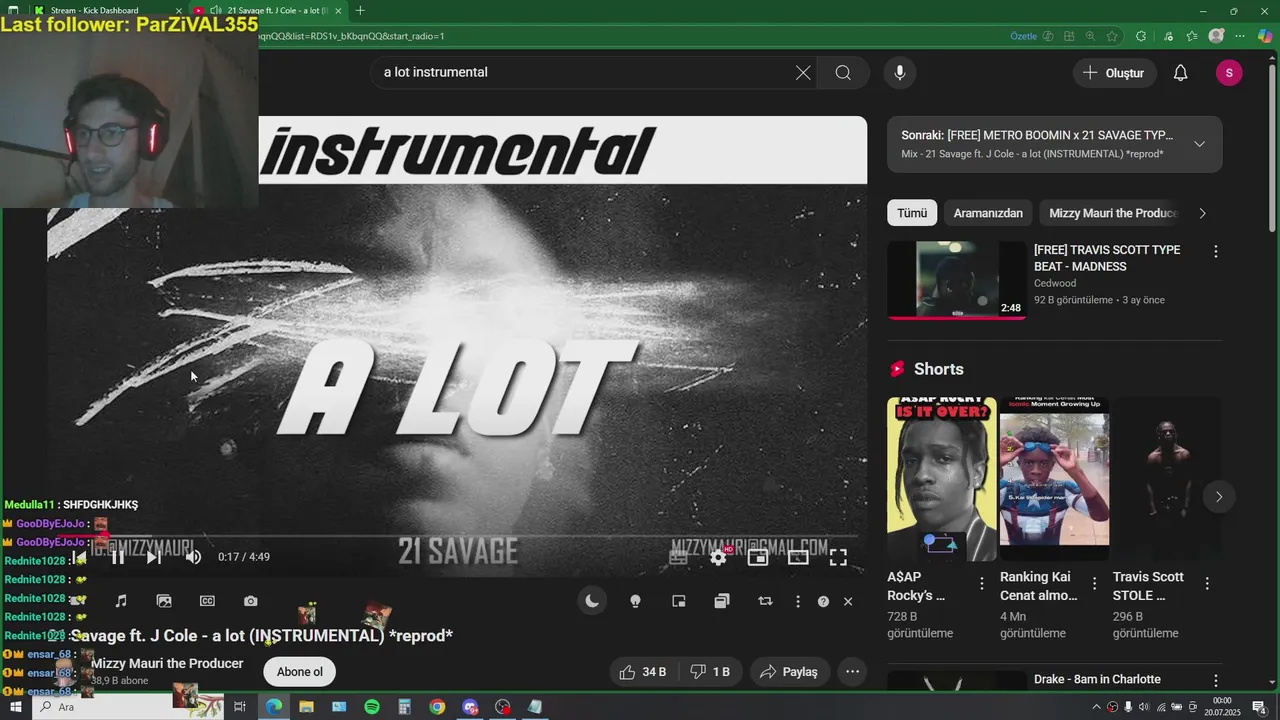
Task: Open the S account avatar menu
Action: 1229,73
